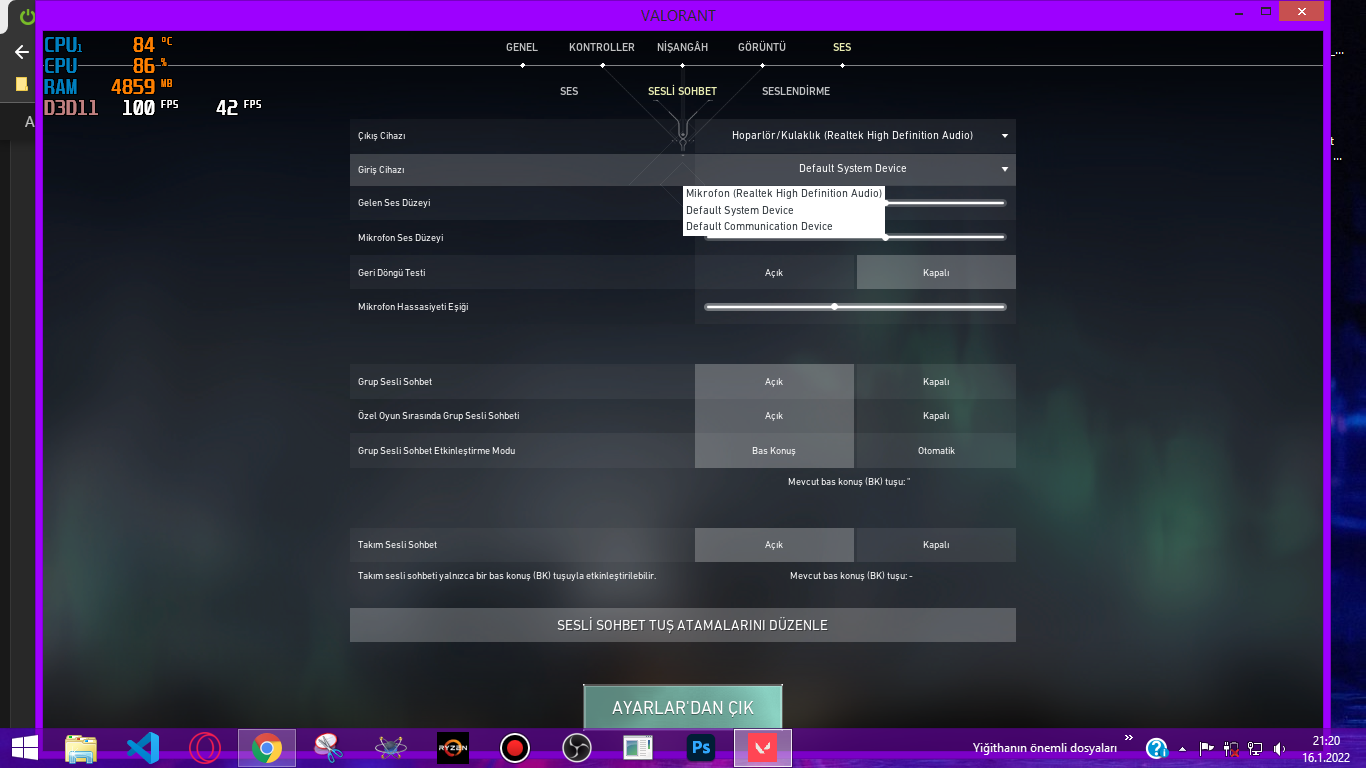Set Geri Döngü Testi to Açık

click(x=774, y=272)
